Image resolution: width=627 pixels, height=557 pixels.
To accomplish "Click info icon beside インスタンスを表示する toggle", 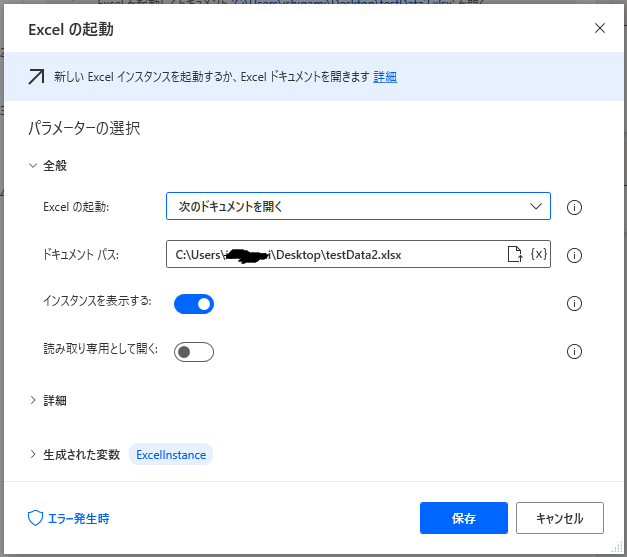I will click(x=574, y=304).
